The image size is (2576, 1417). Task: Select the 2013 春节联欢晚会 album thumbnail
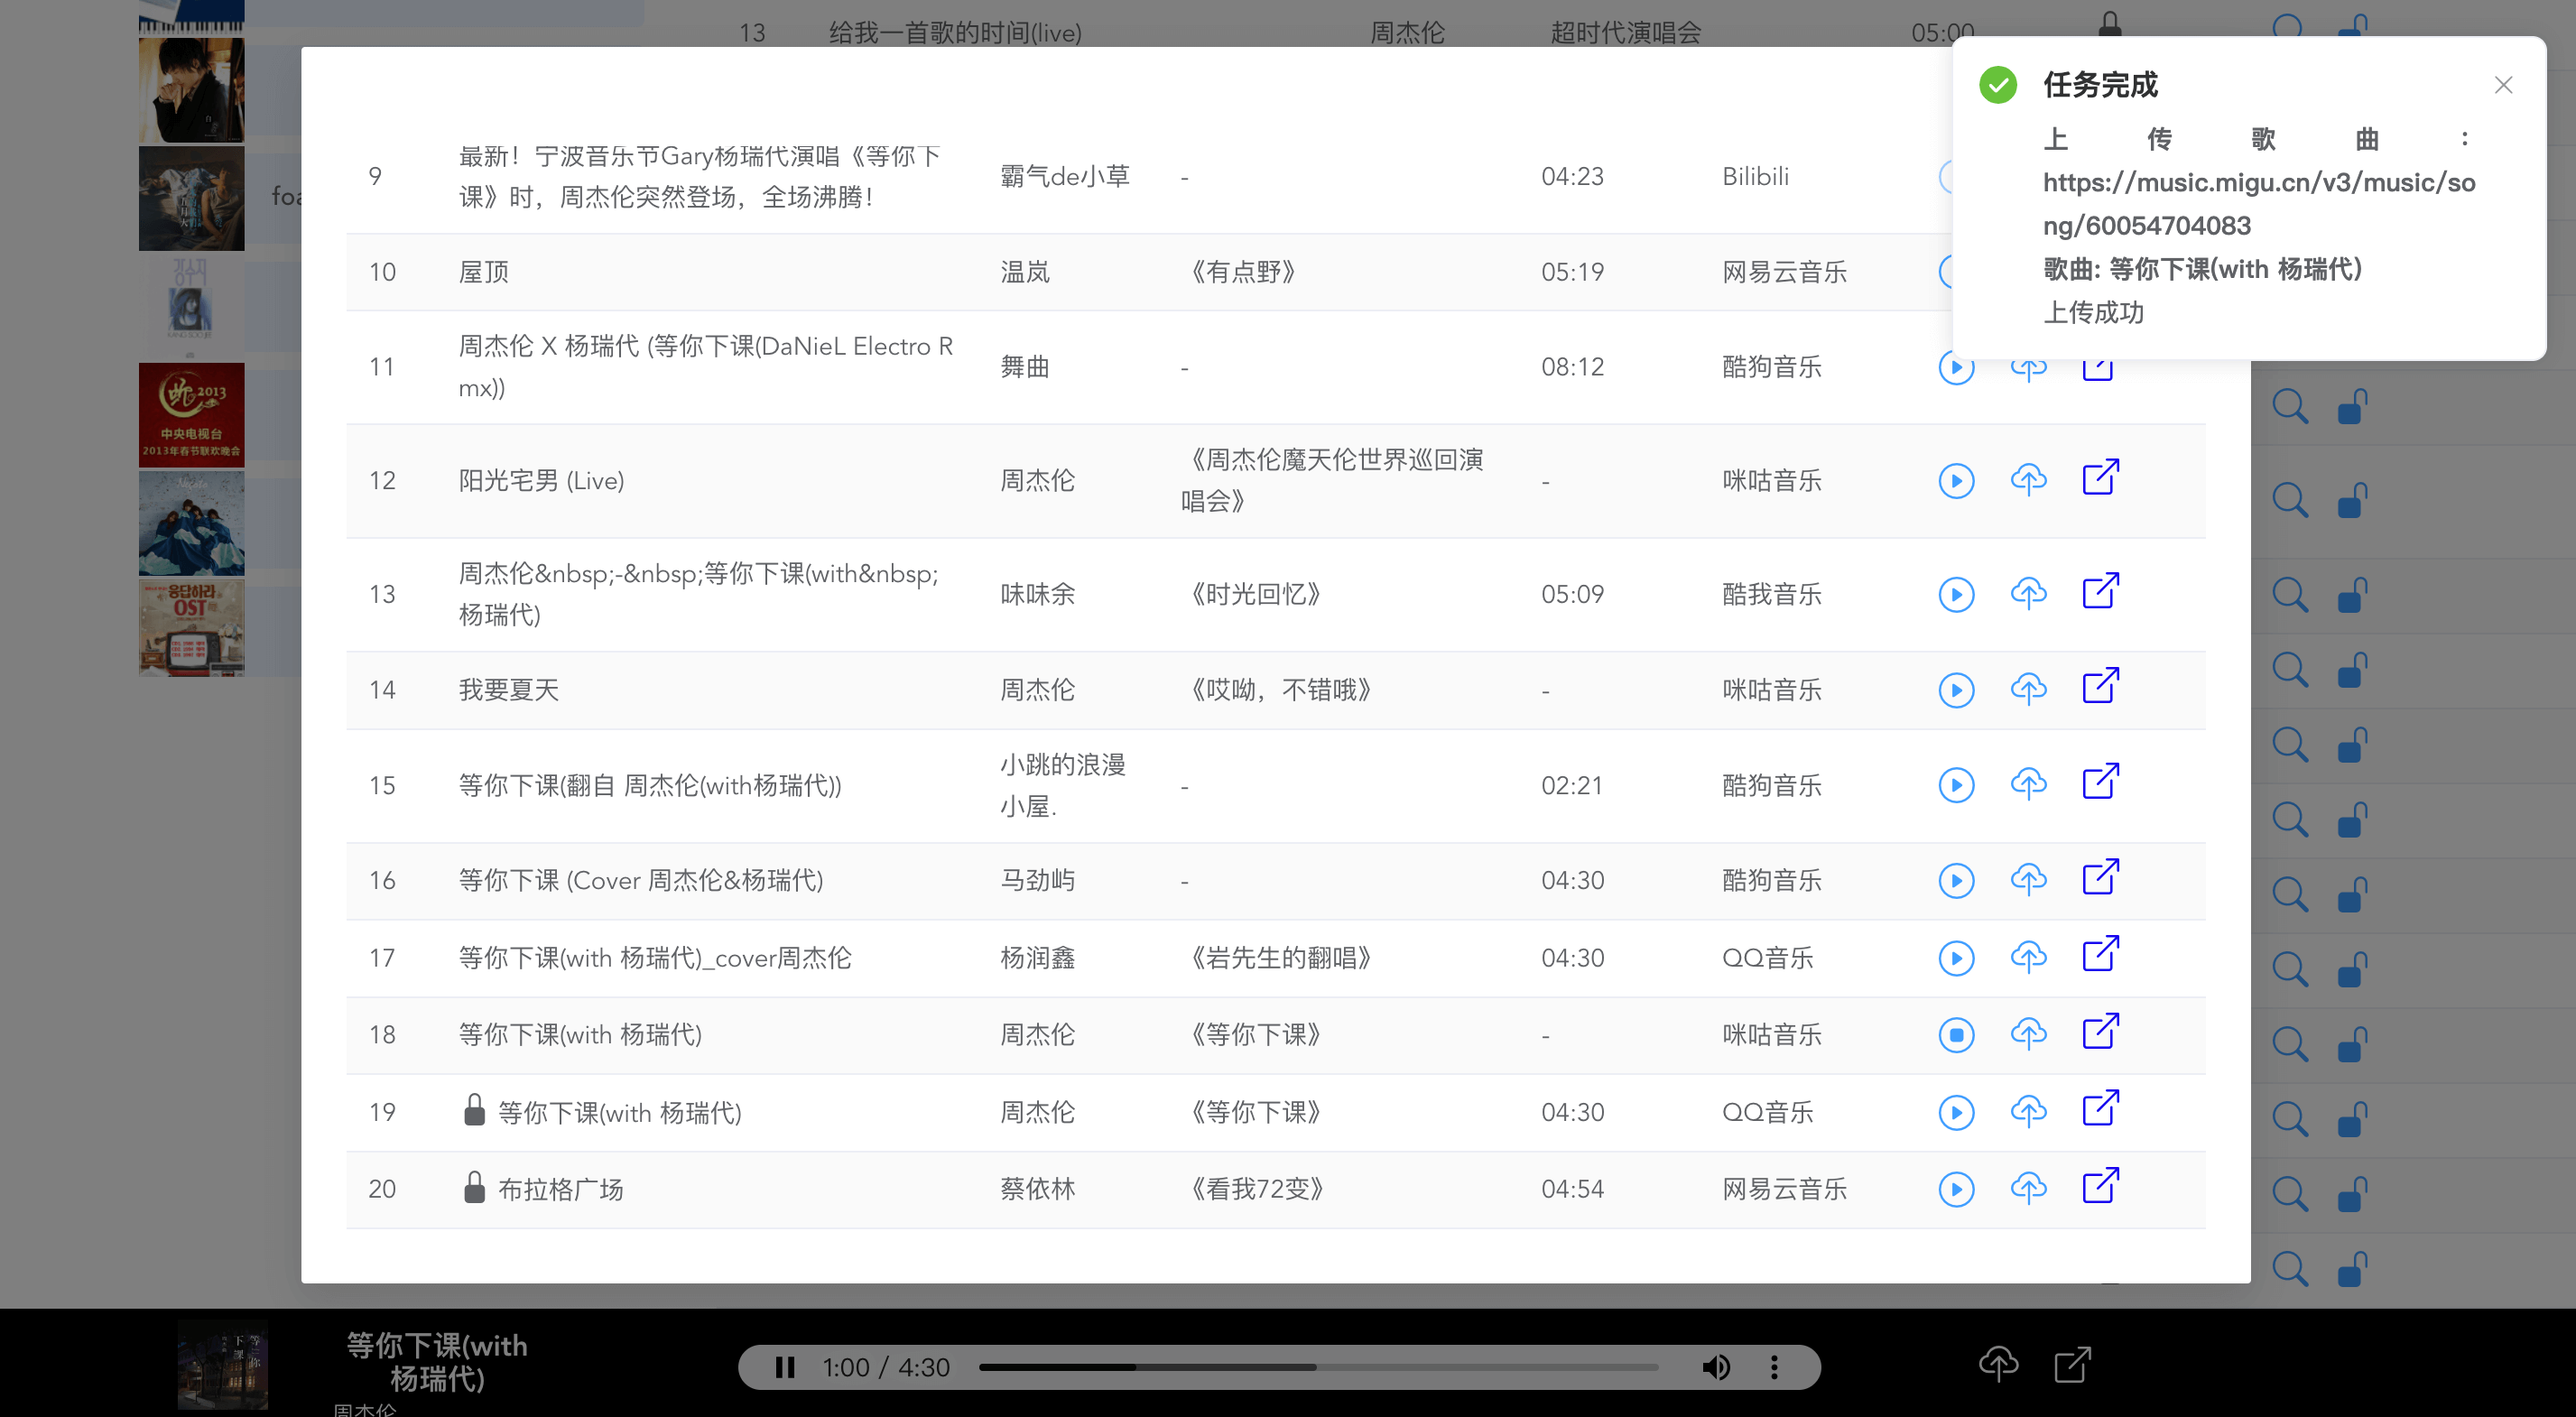pyautogui.click(x=191, y=414)
